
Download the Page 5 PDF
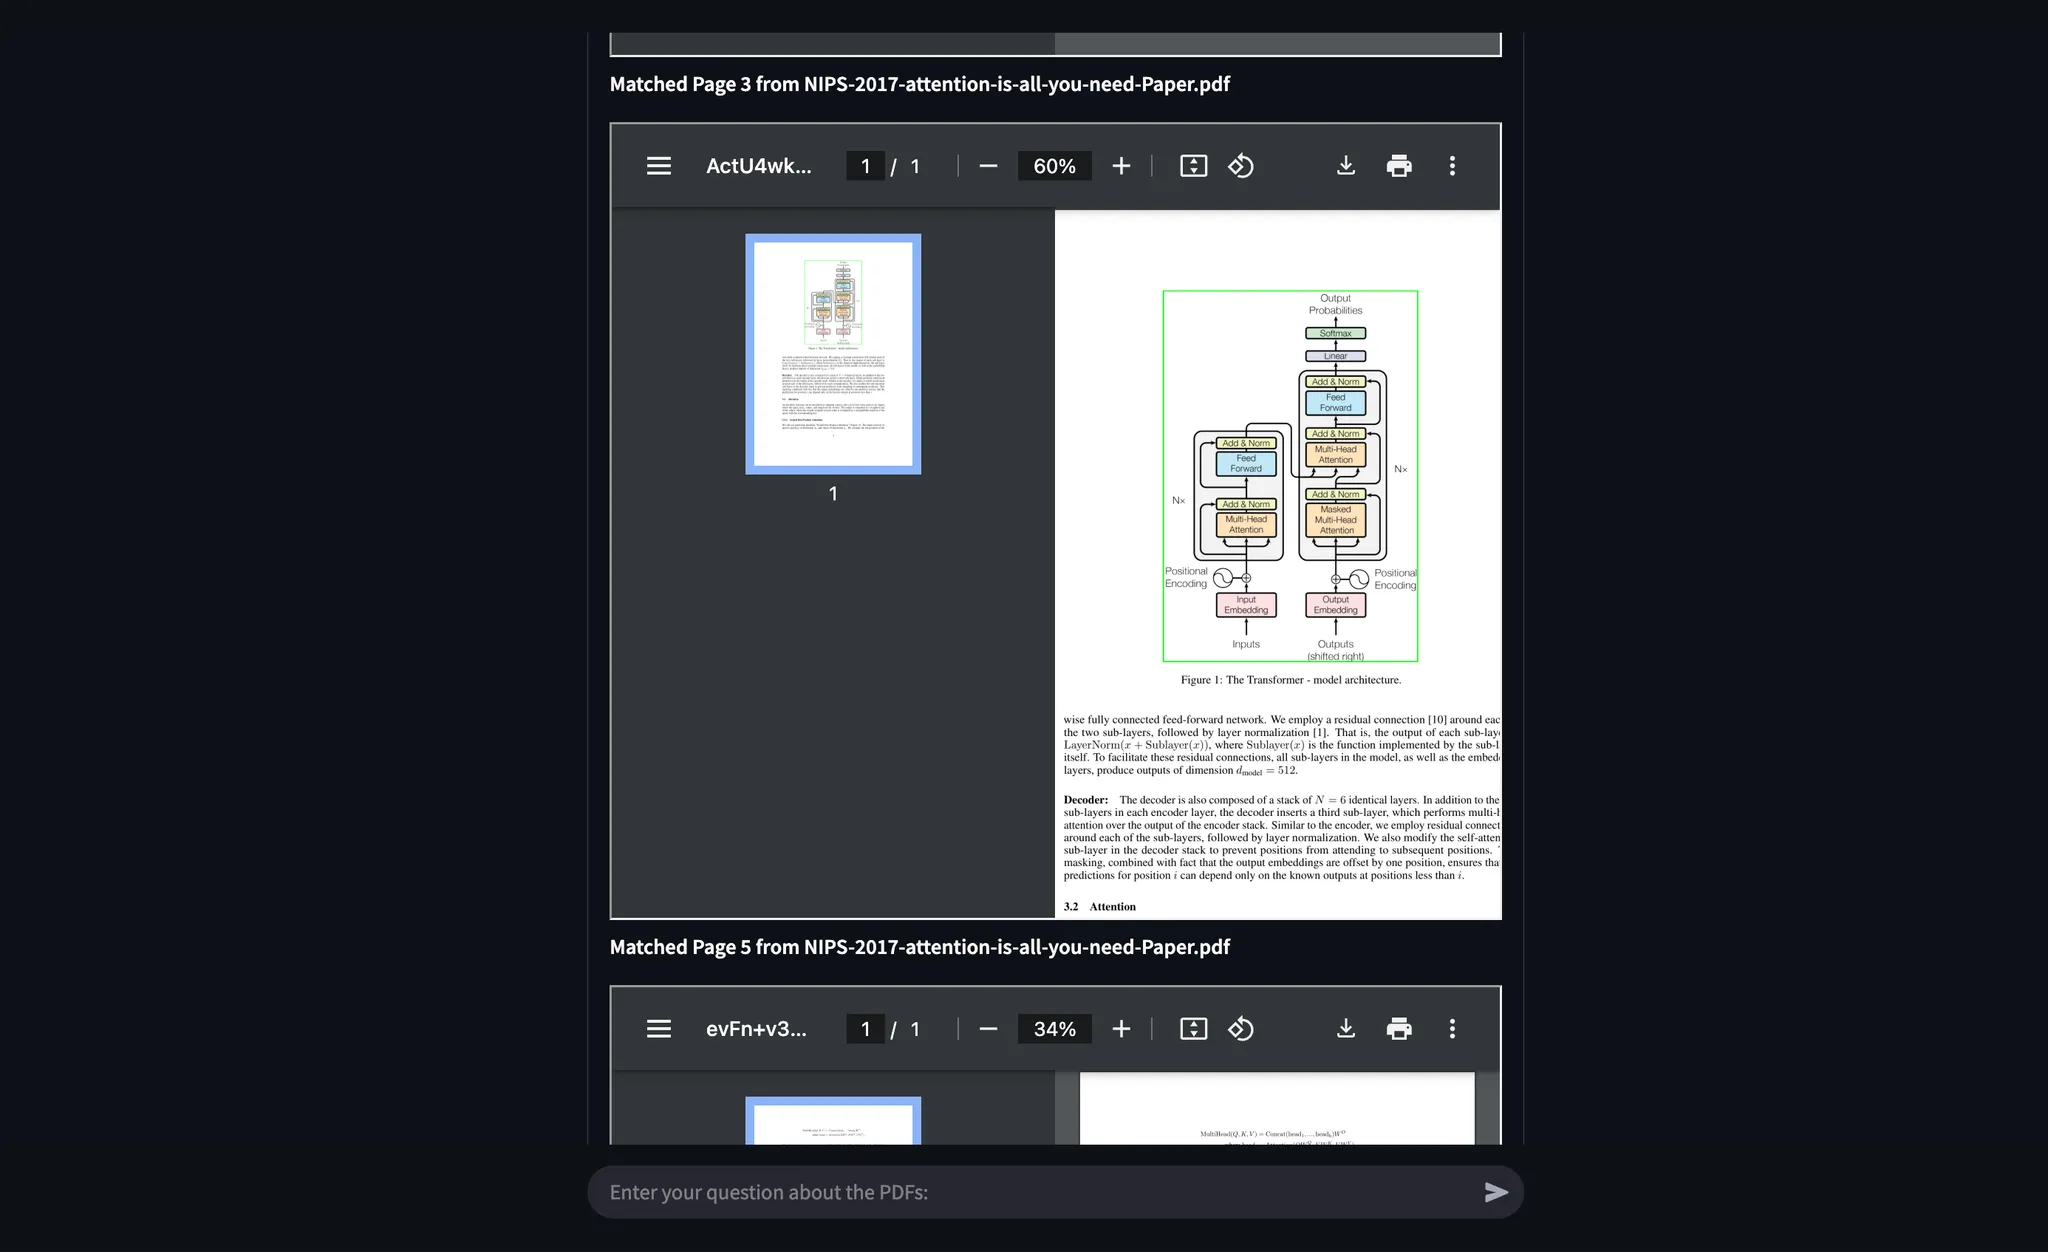pyautogui.click(x=1346, y=1029)
